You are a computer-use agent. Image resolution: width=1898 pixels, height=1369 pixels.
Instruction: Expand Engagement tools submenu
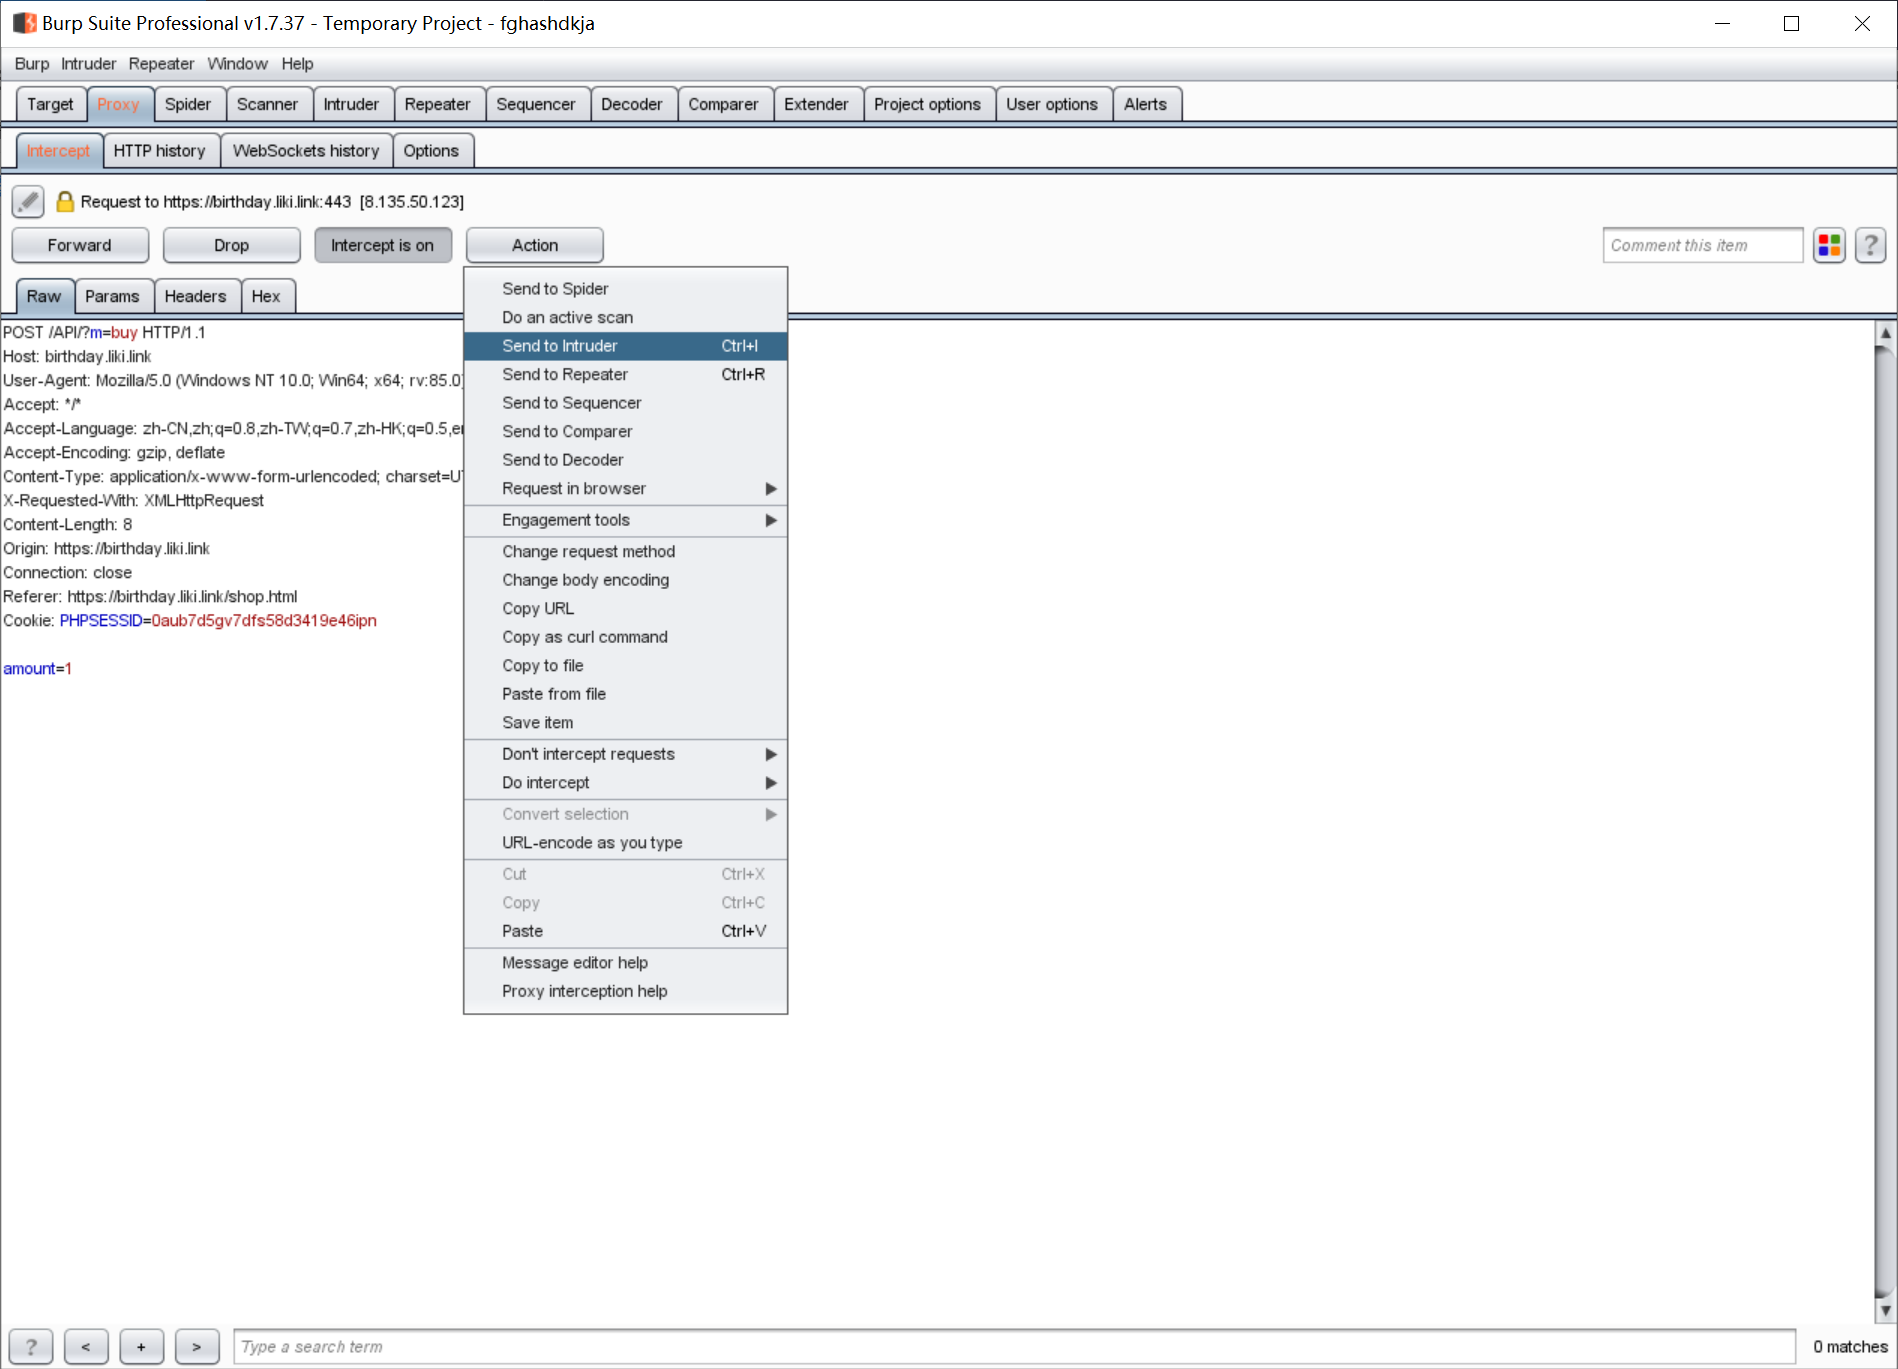(626, 520)
